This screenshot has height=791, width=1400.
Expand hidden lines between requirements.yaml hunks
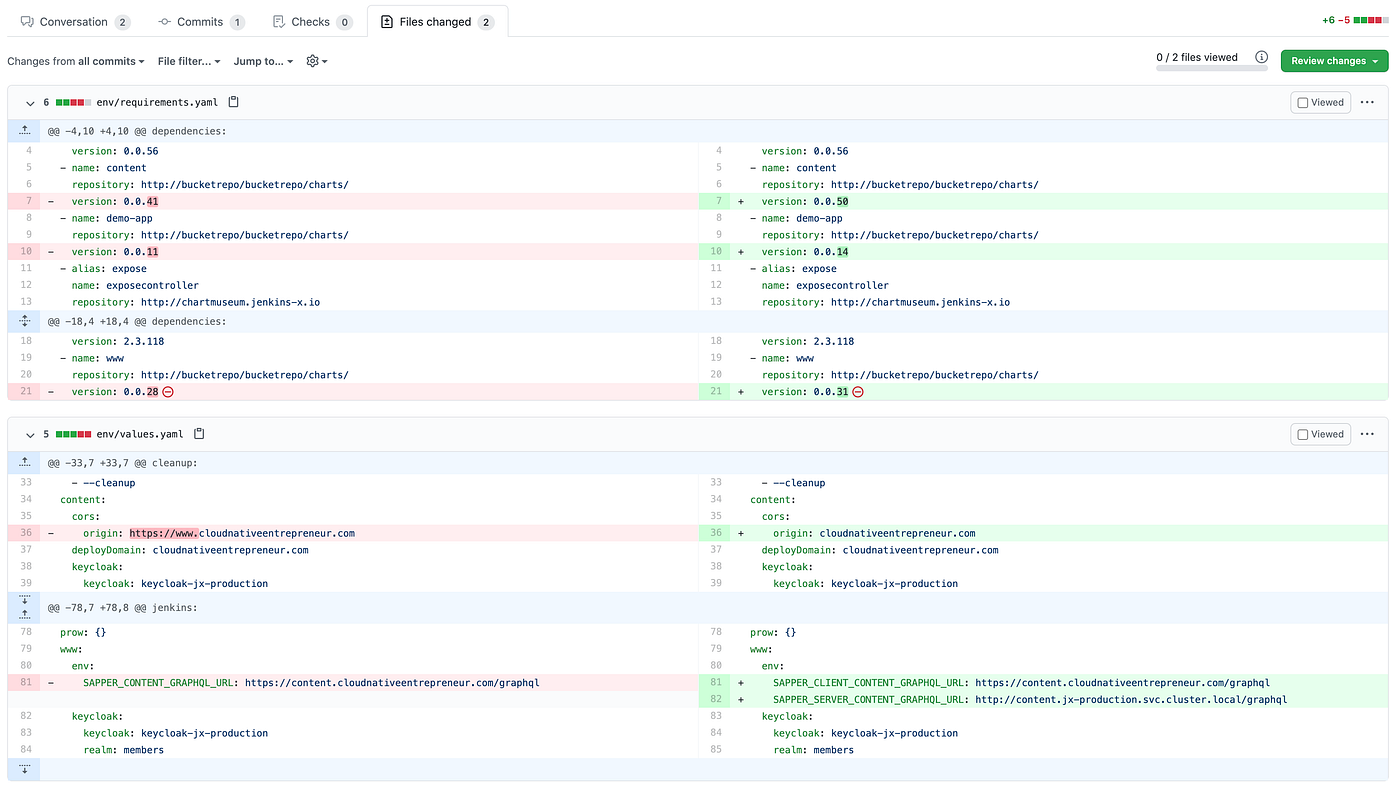pos(24,321)
